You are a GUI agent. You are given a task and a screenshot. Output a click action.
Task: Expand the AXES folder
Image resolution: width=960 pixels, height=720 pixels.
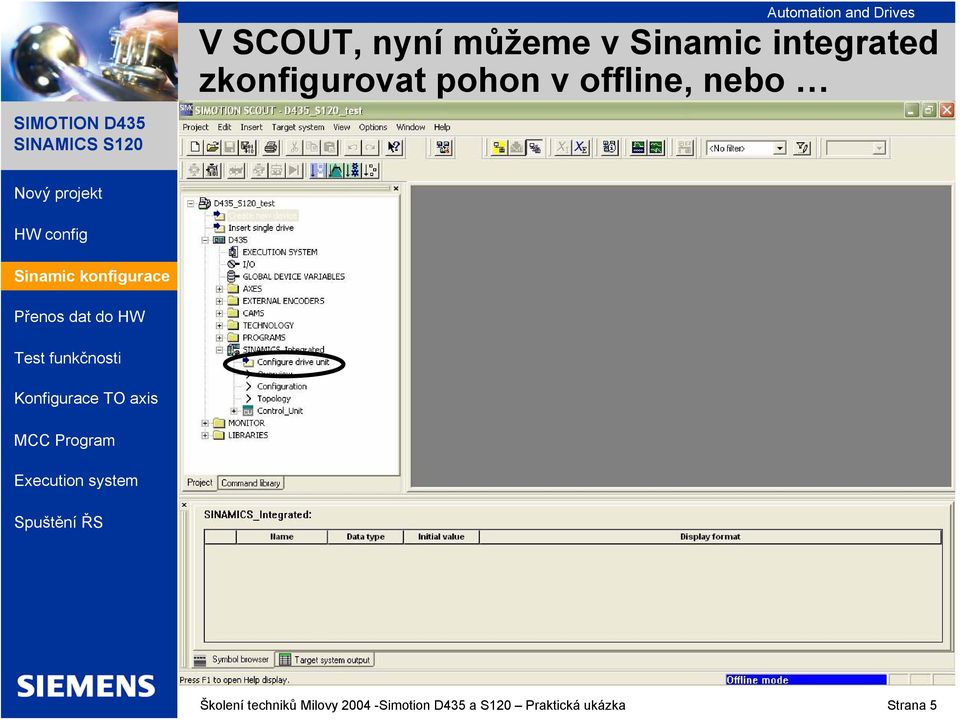[219, 289]
